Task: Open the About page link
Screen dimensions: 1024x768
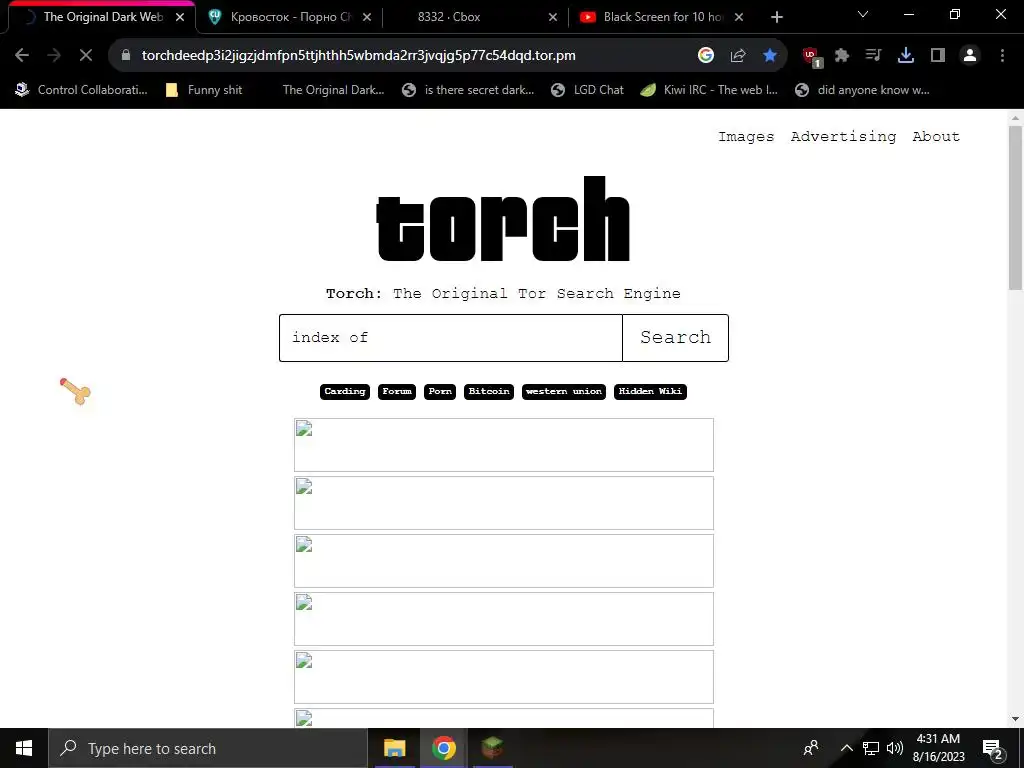Action: (936, 136)
